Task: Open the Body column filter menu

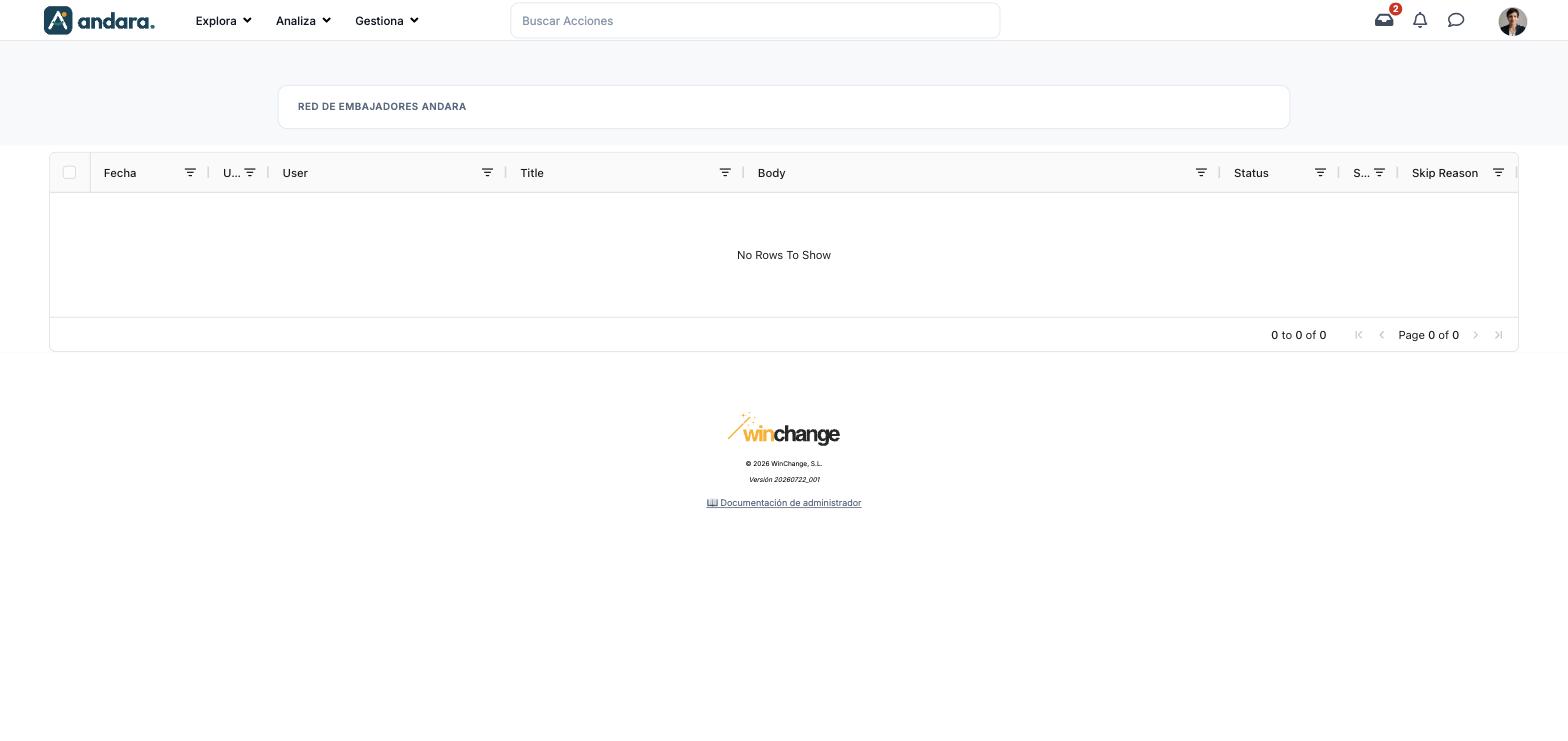Action: tap(1201, 173)
